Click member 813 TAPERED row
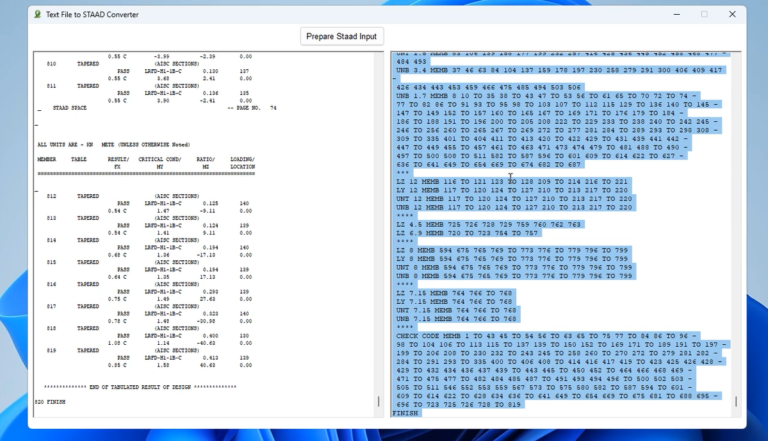Viewport: 768px width, 441px height. pyautogui.click(x=123, y=218)
